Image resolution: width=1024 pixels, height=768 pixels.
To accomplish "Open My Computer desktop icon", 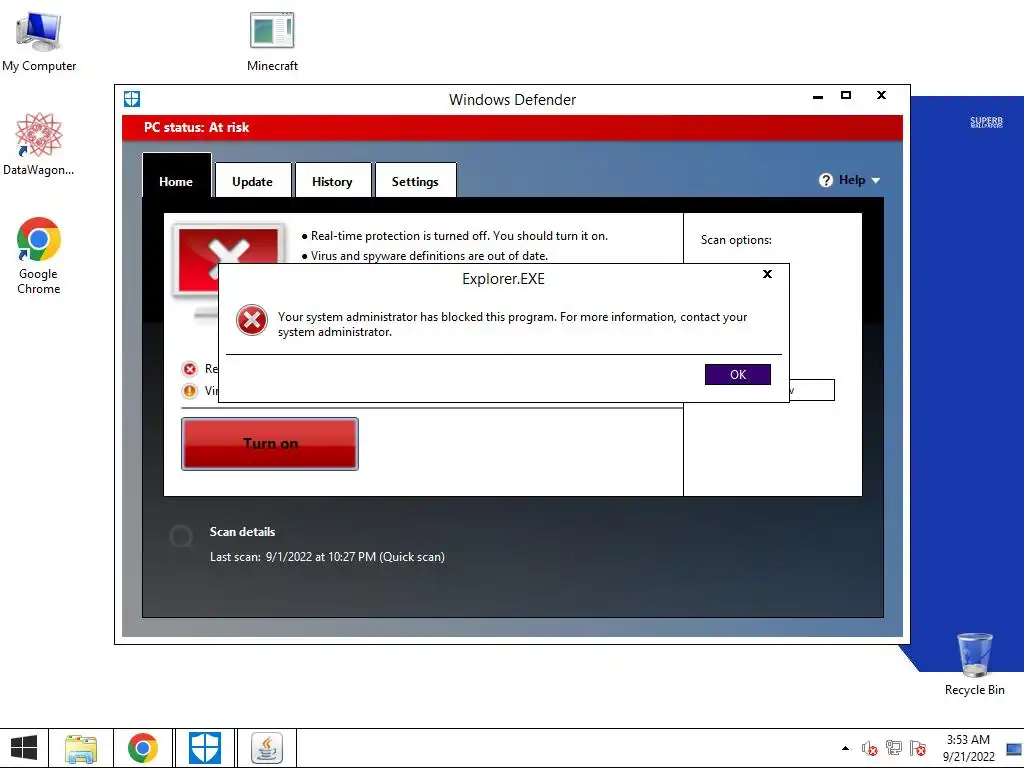I will (39, 42).
